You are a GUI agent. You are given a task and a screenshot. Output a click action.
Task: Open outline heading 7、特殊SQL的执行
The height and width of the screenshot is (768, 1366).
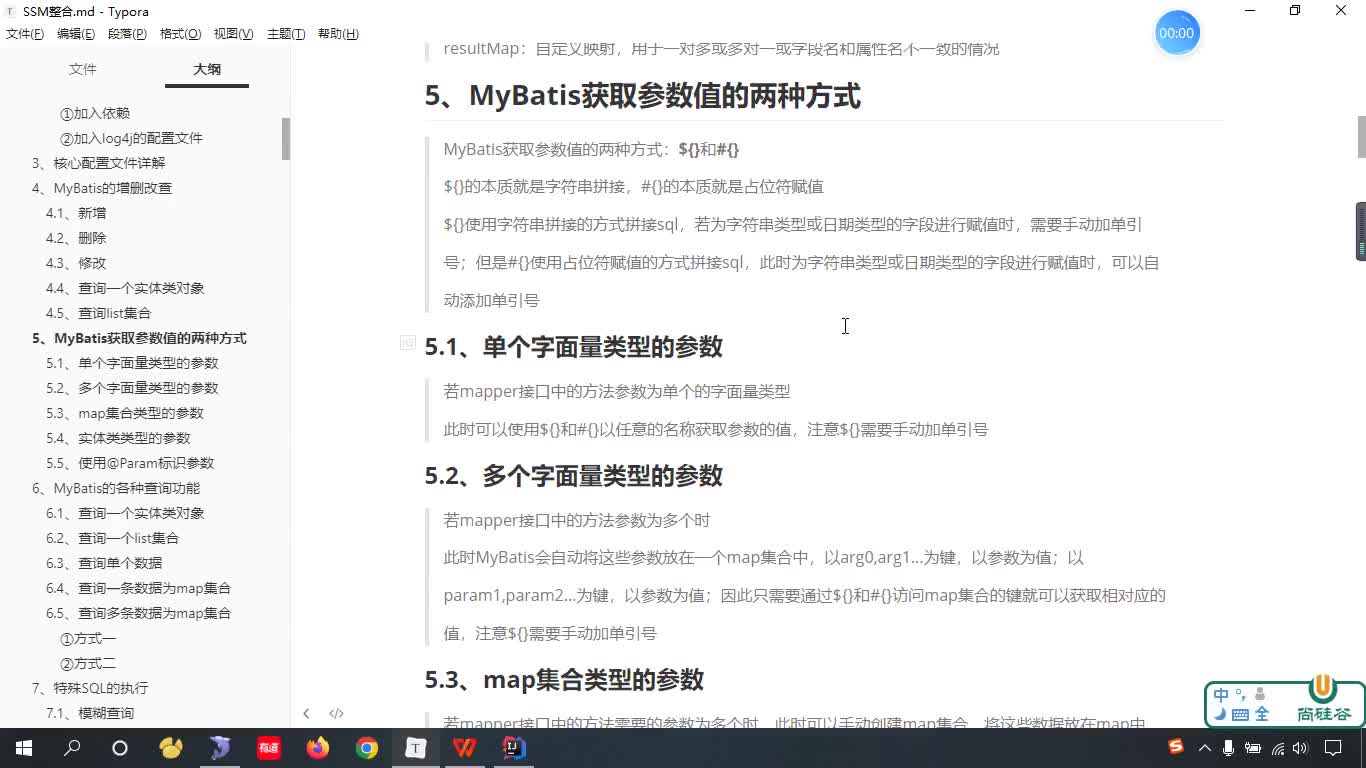(90, 688)
